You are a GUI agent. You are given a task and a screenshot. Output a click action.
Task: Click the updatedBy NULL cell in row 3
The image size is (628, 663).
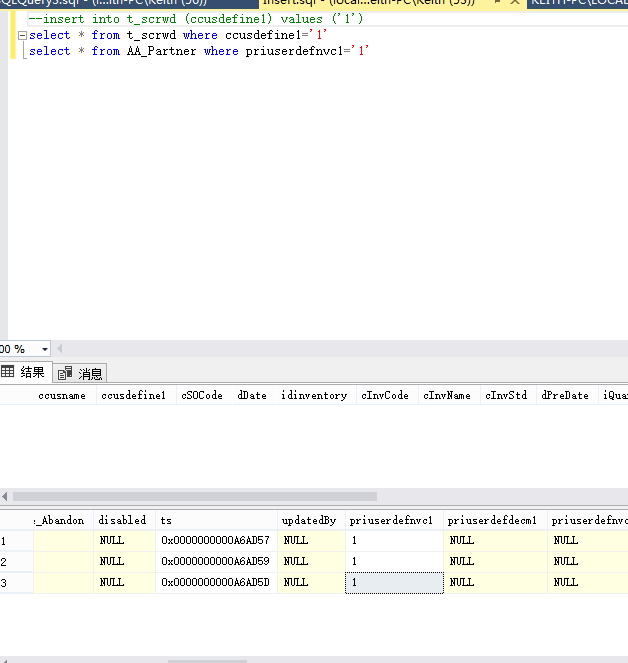311,583
